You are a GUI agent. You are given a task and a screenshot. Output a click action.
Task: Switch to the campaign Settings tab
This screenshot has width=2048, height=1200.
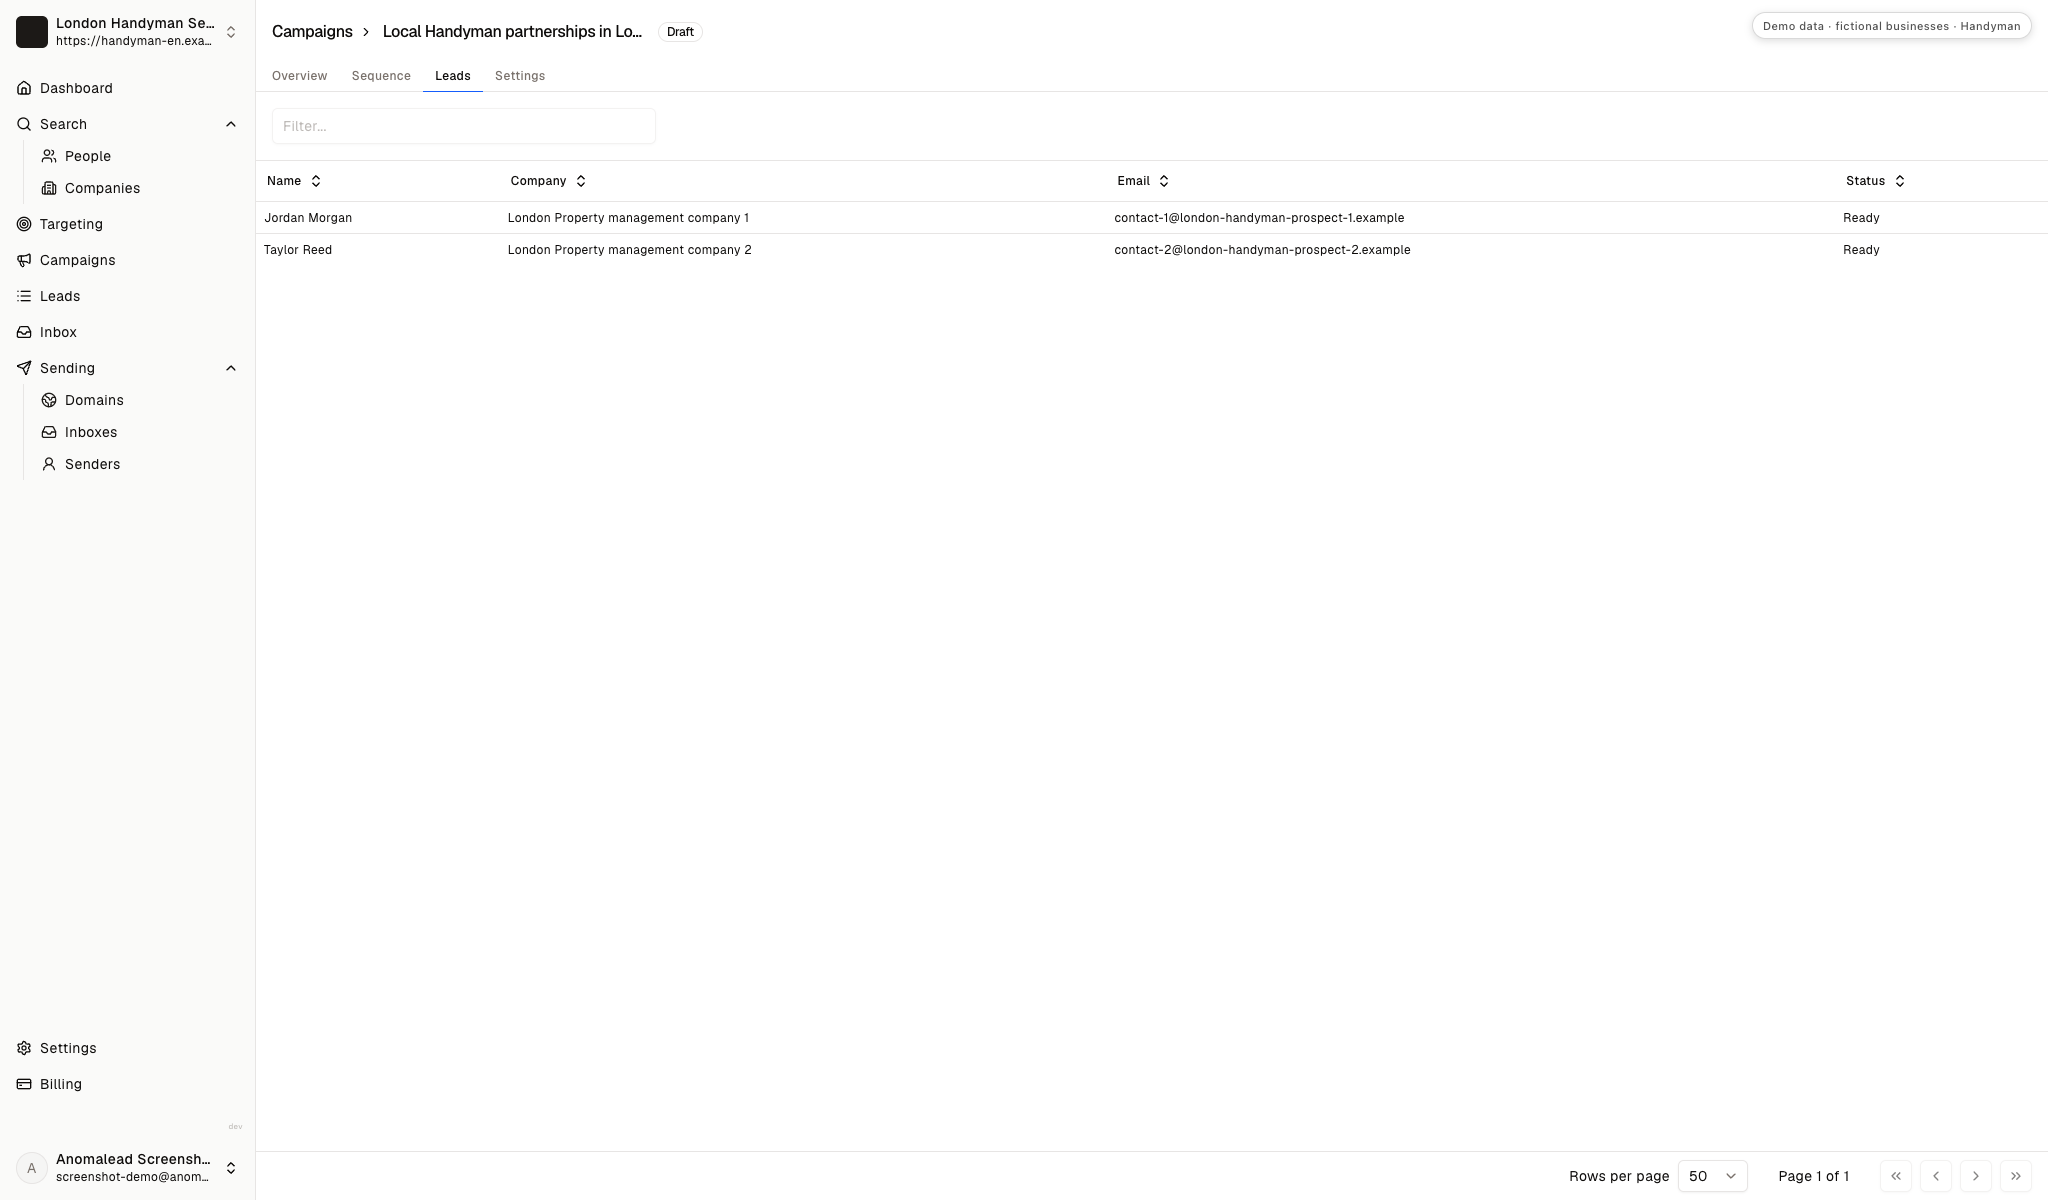520,76
